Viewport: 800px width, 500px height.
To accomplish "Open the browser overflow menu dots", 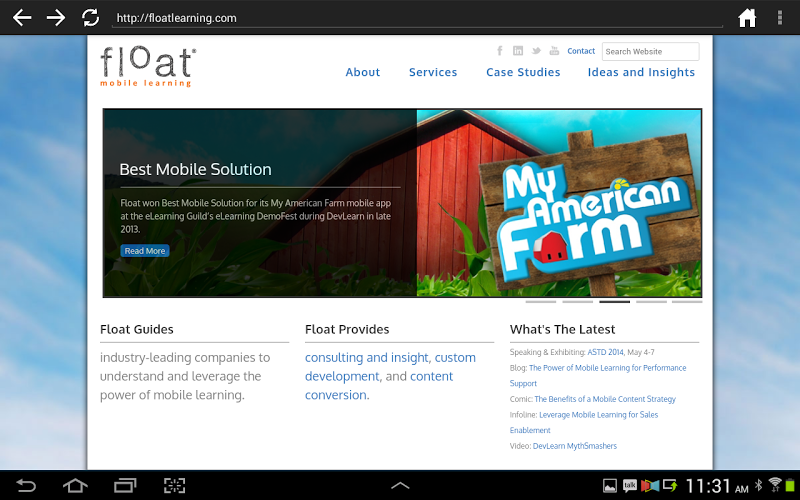I will tap(780, 18).
